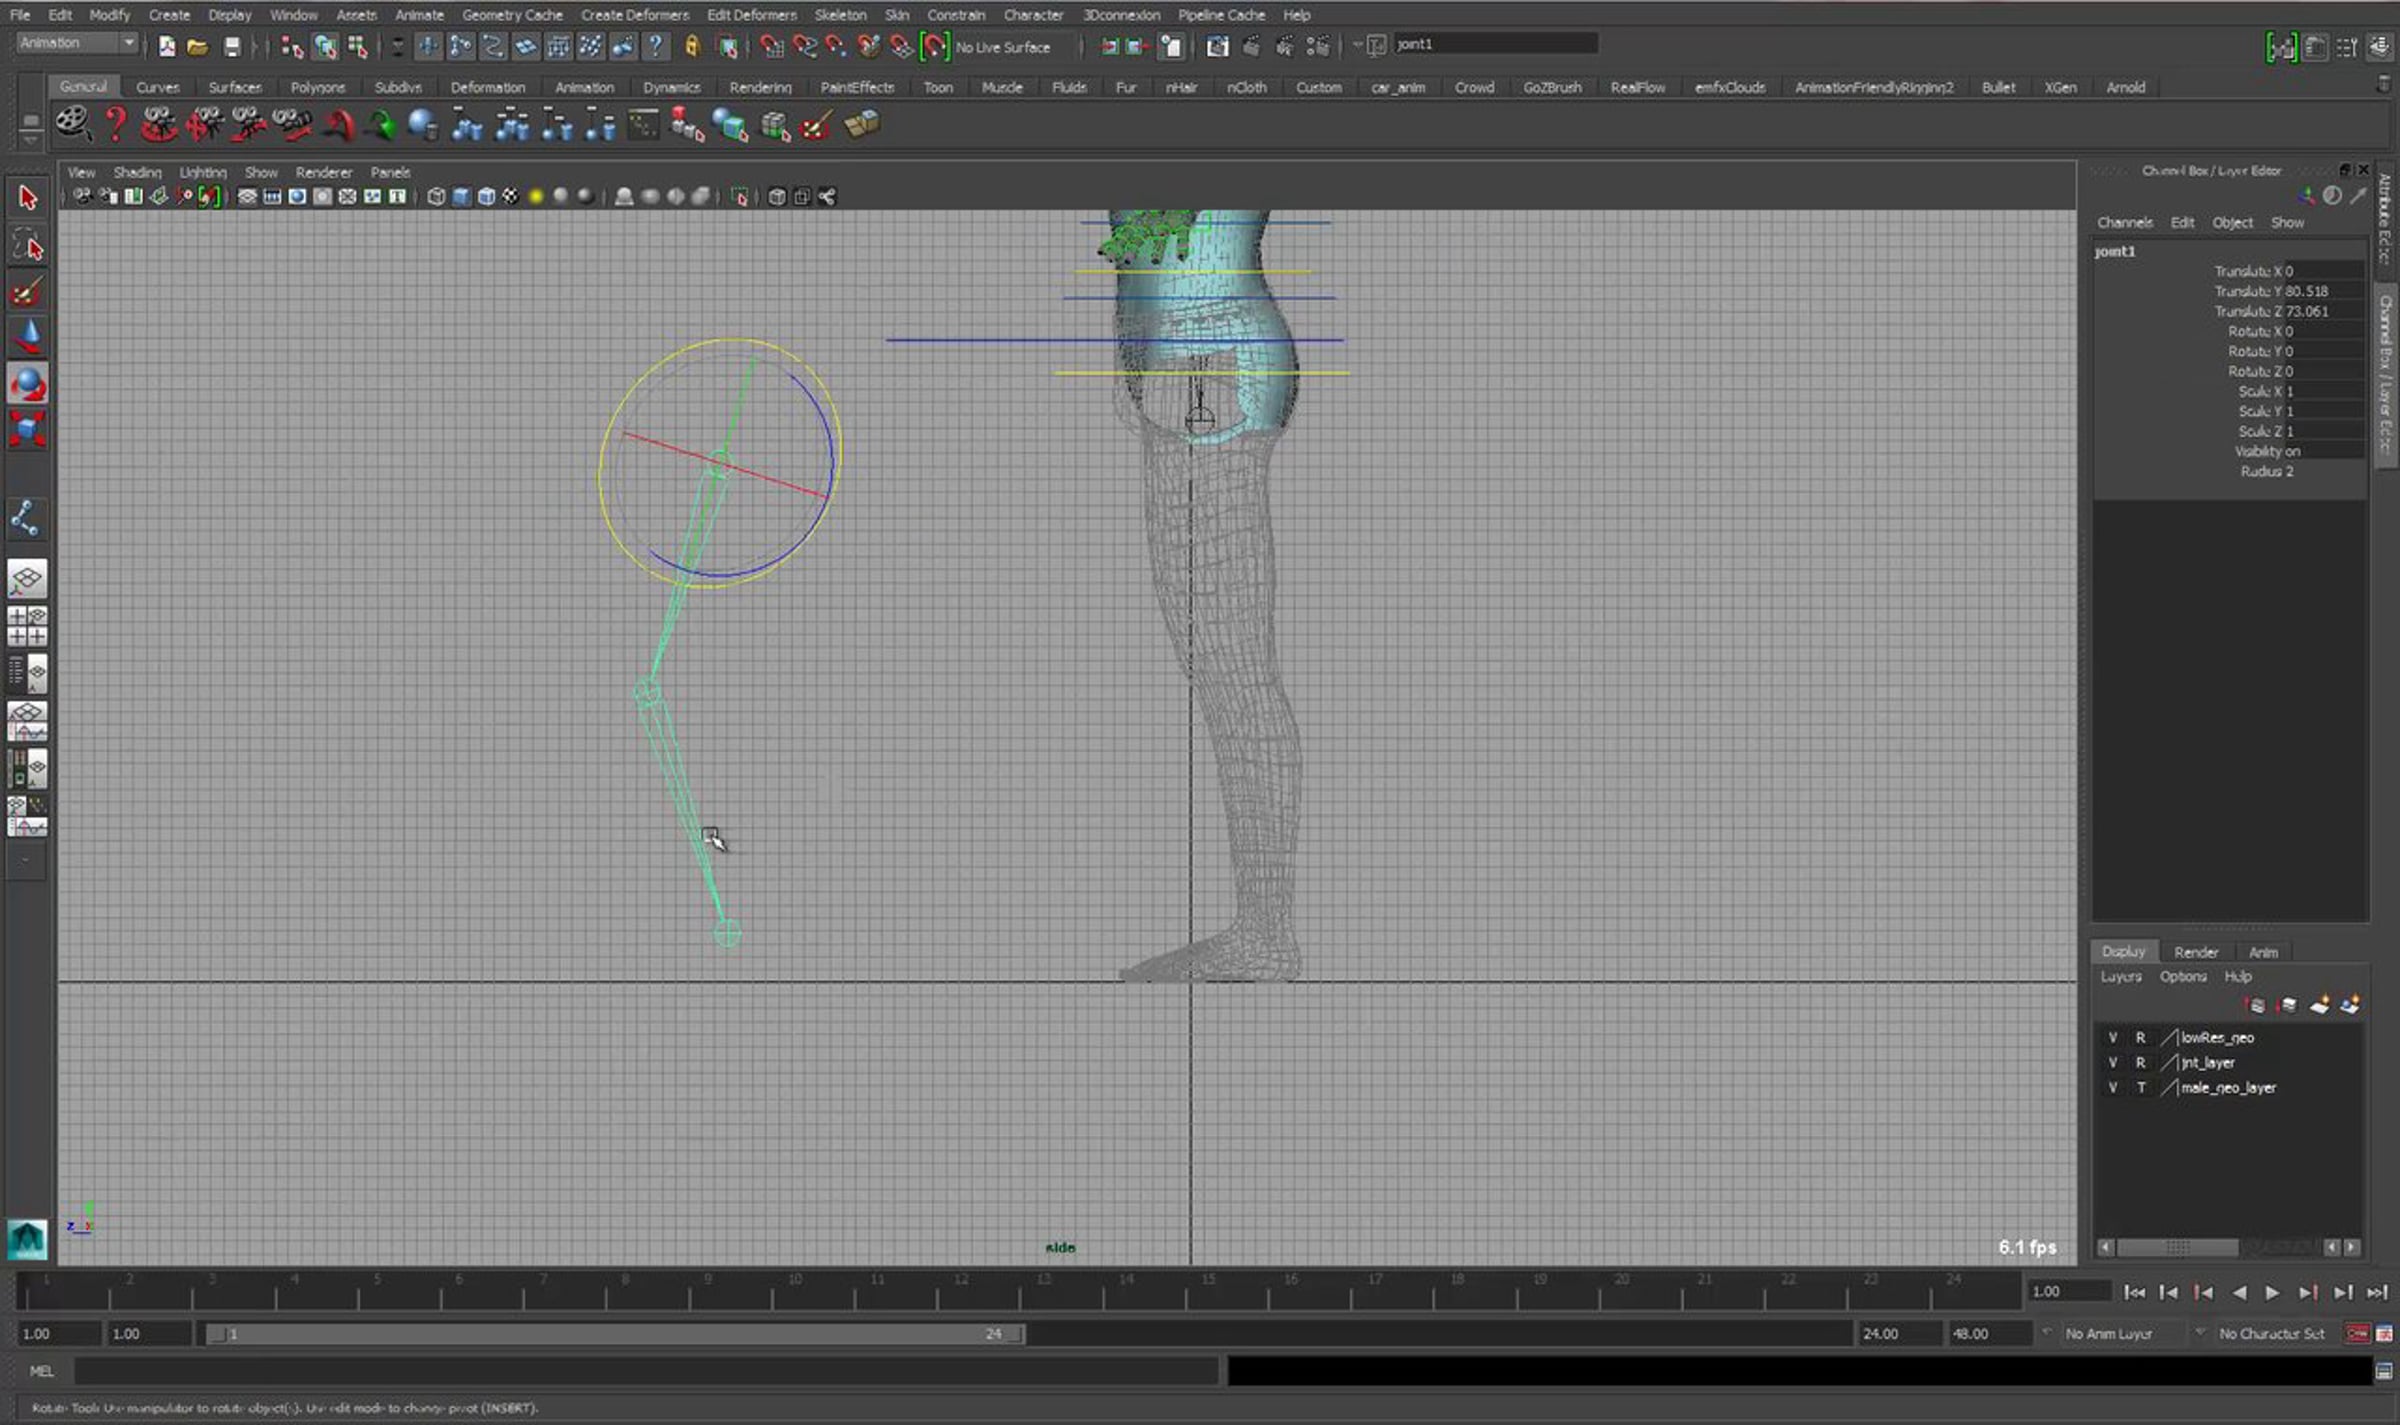The image size is (2400, 1425).
Task: Switch to the Anim layer tab
Action: click(x=2263, y=952)
